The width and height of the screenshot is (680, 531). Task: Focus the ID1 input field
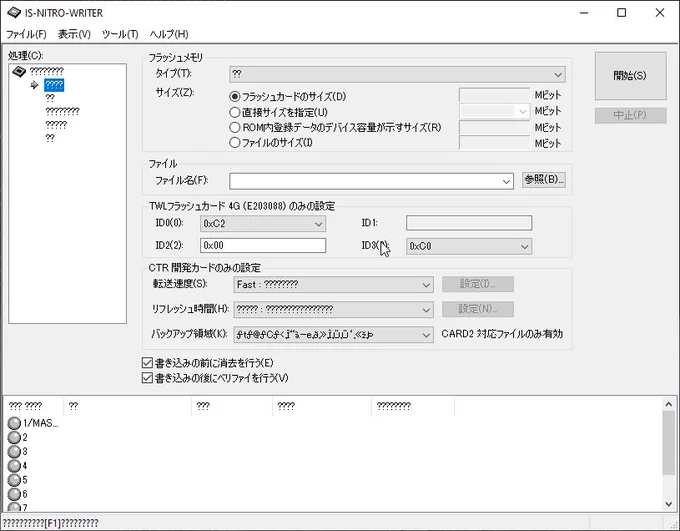(469, 223)
